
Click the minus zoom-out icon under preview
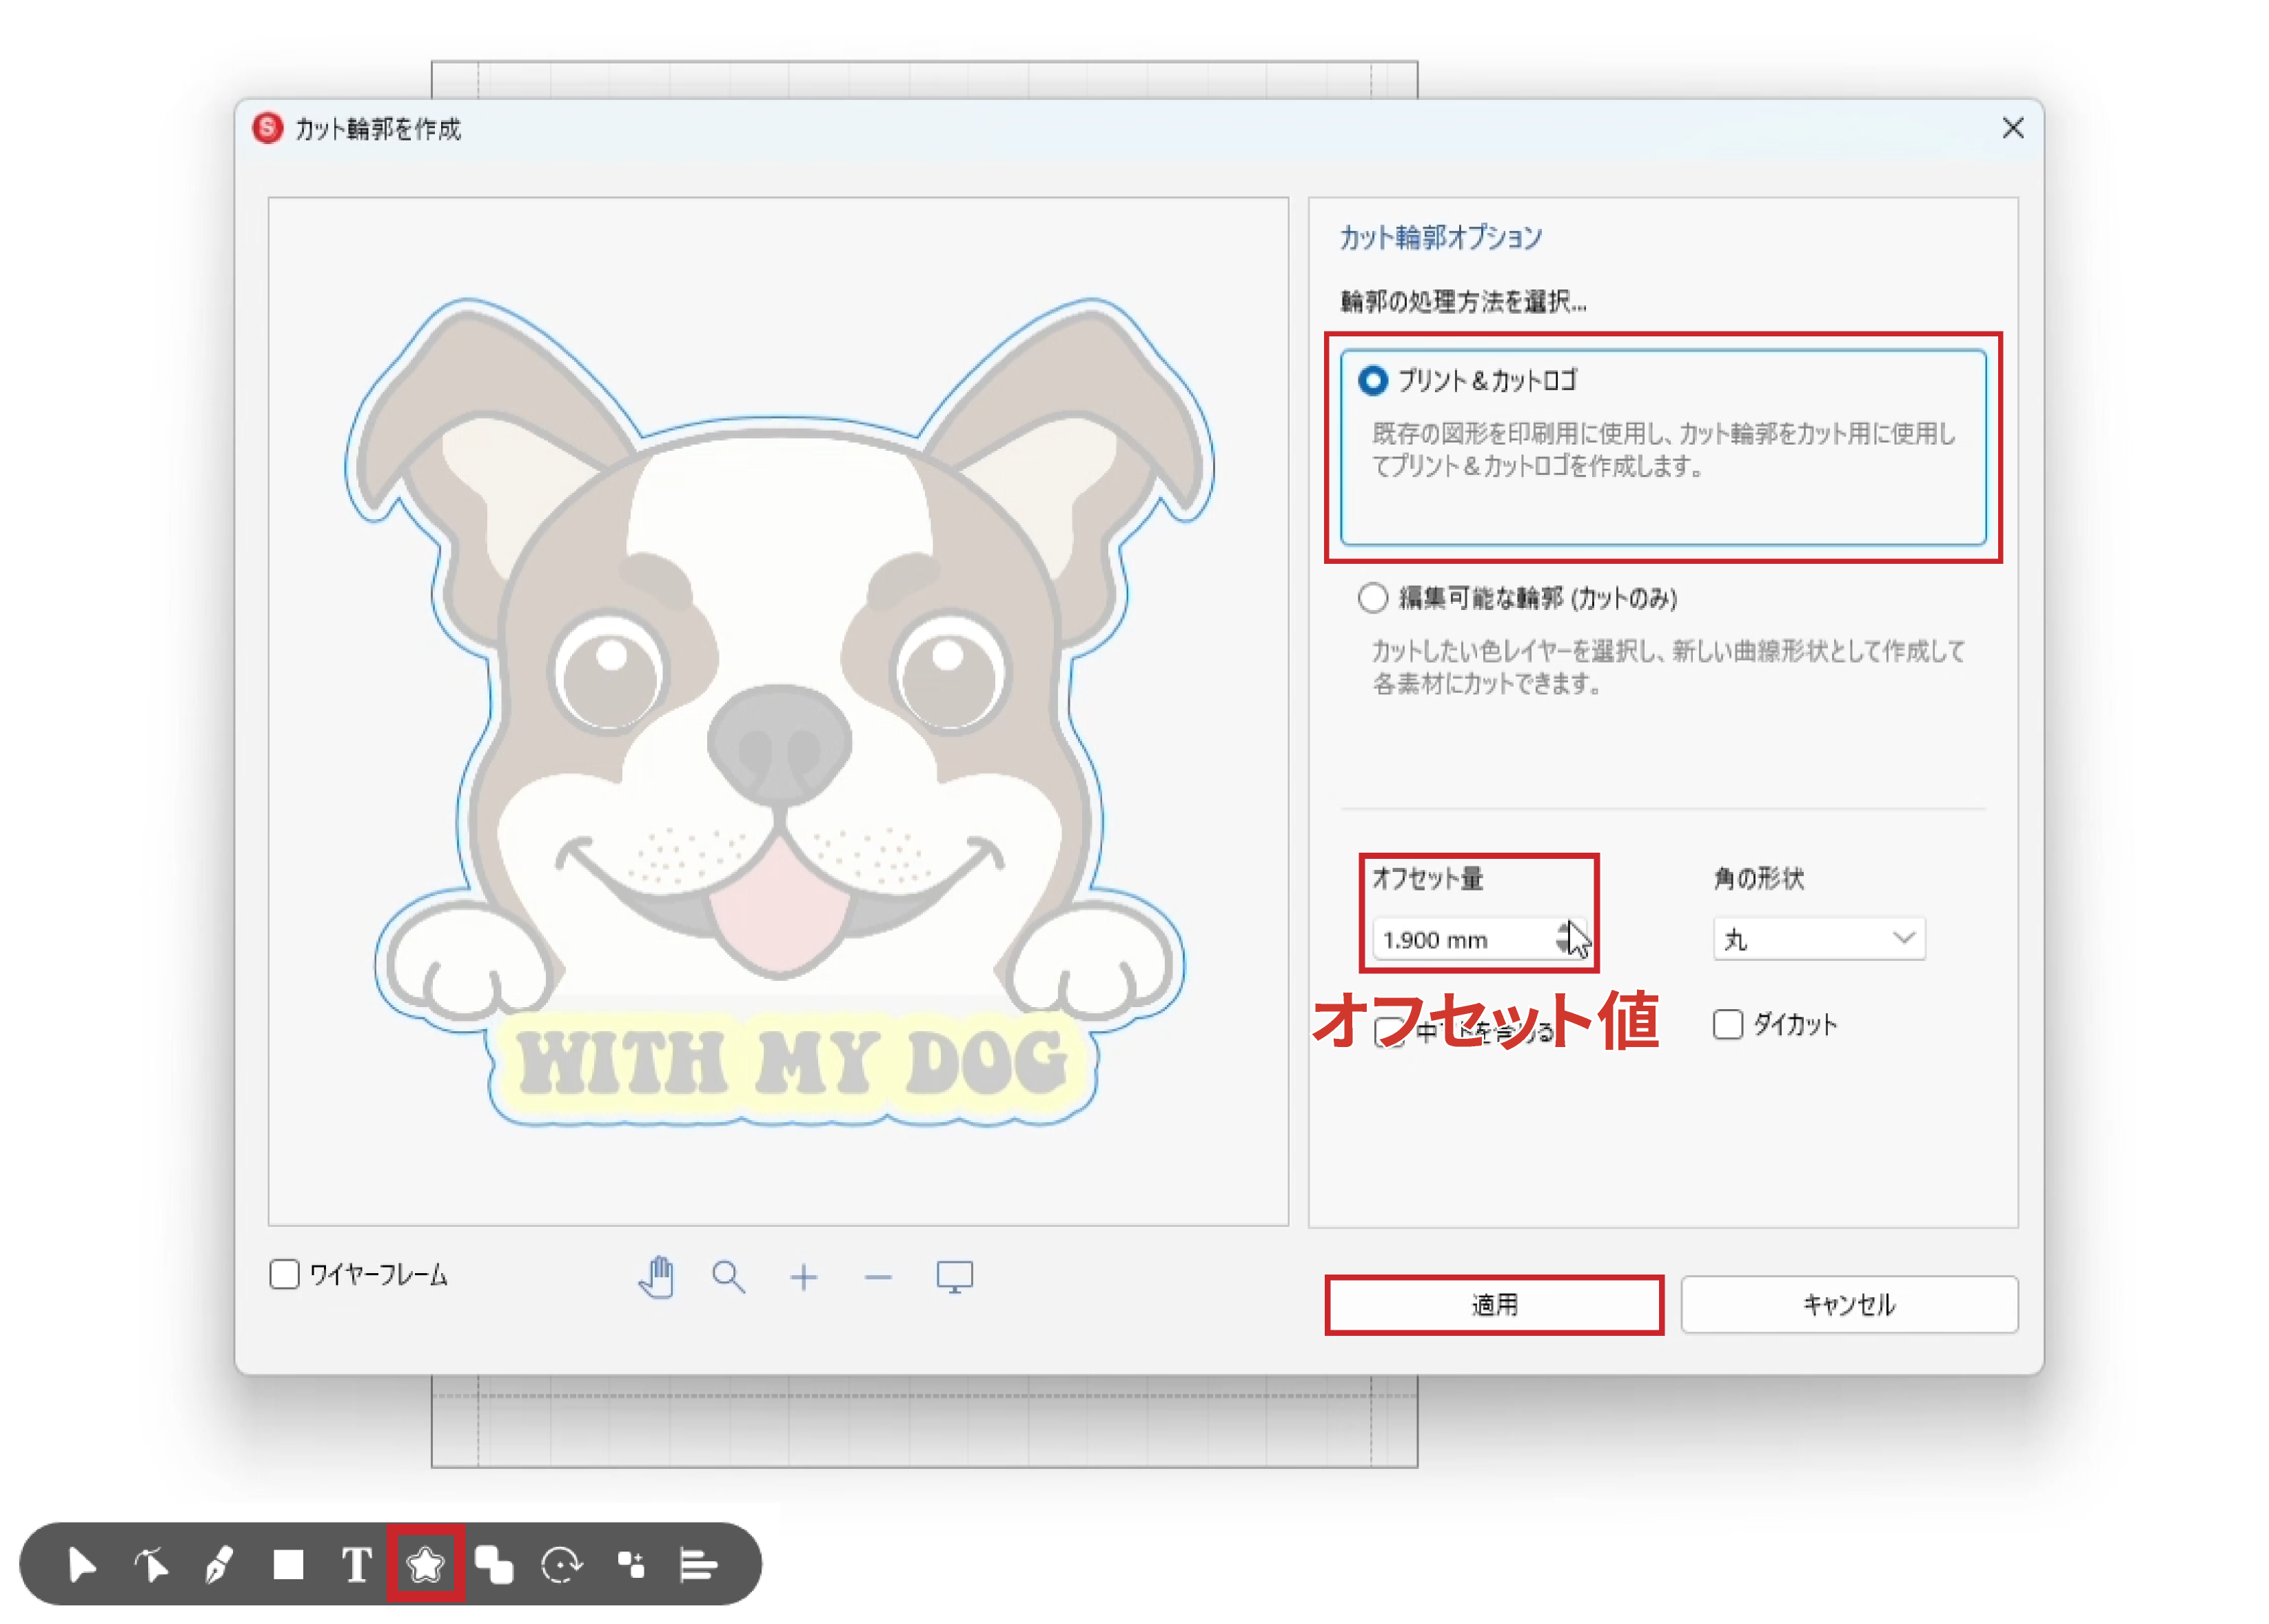(877, 1277)
